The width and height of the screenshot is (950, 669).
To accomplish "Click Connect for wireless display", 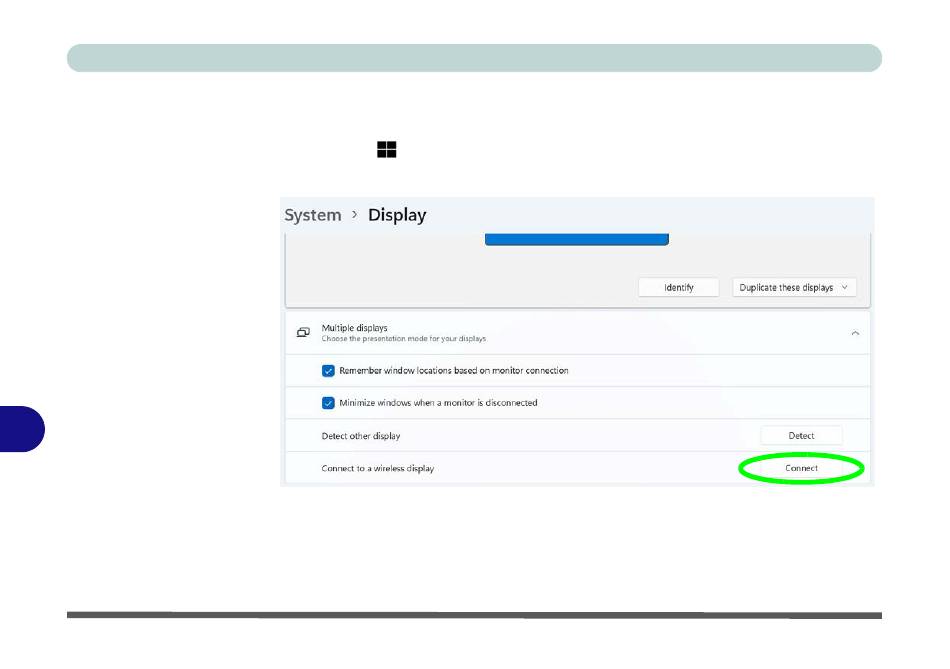I will [801, 468].
